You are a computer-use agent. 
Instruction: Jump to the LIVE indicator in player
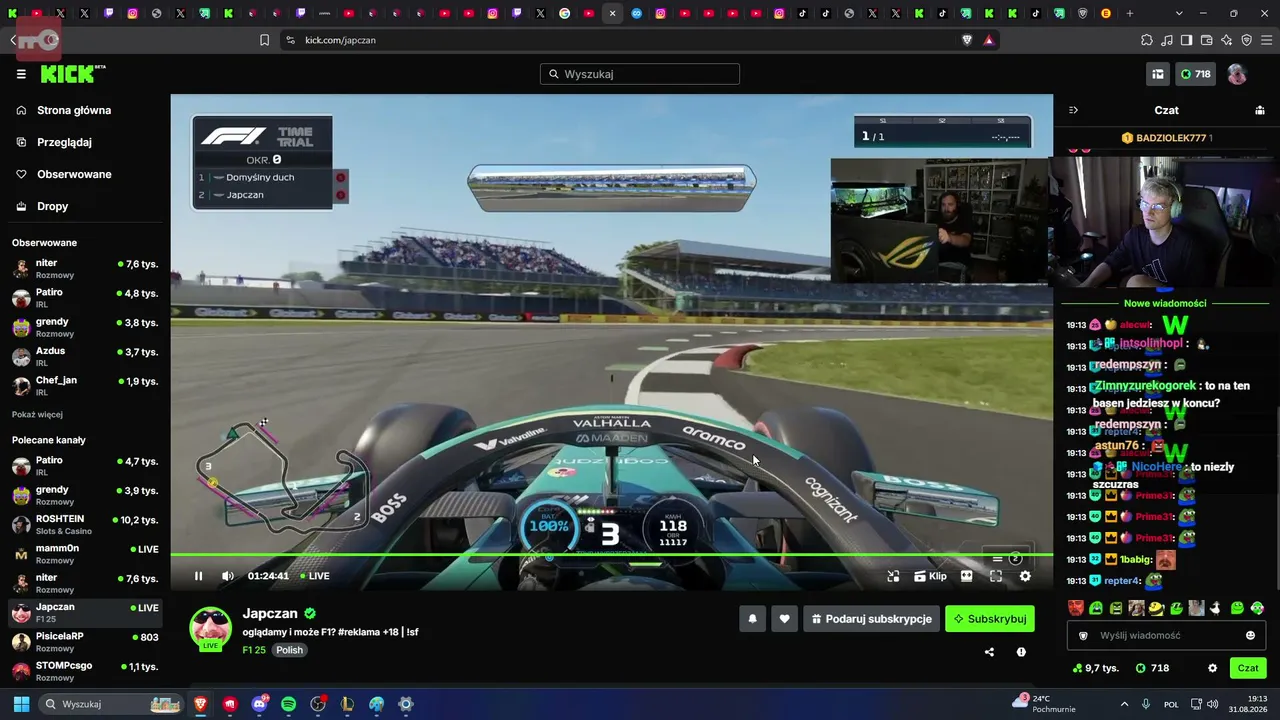(x=315, y=576)
